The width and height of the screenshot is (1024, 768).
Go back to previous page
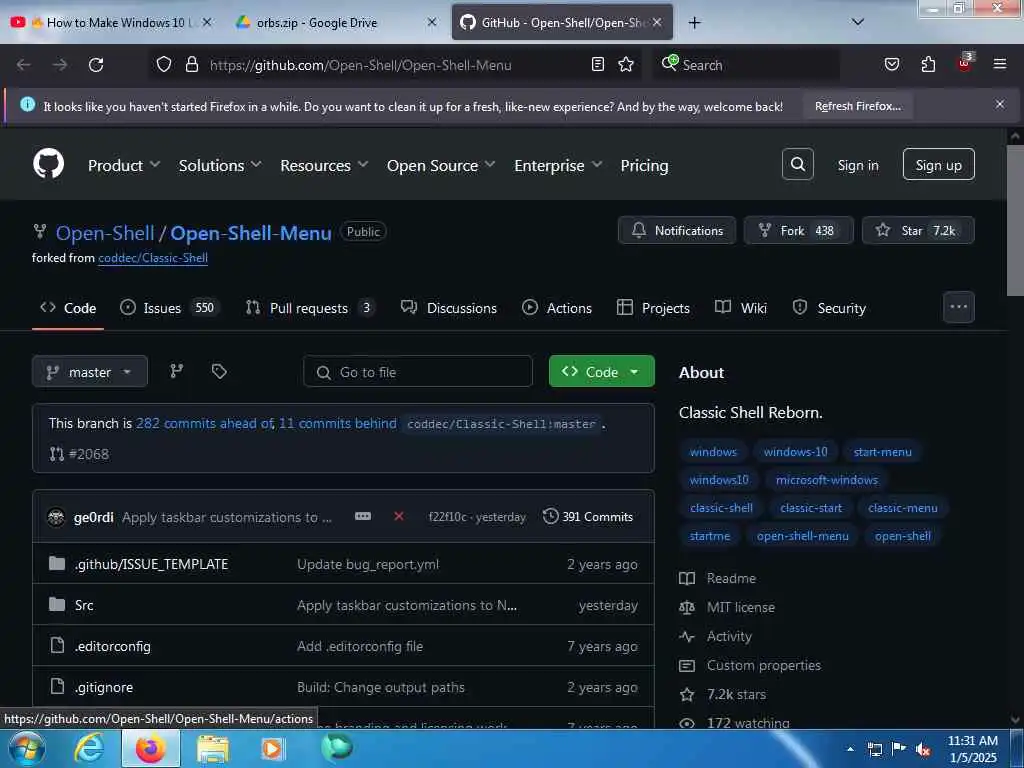[24, 65]
